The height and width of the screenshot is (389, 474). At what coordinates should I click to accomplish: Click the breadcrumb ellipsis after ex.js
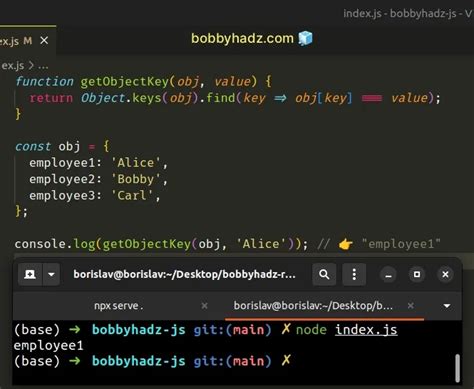43,66
